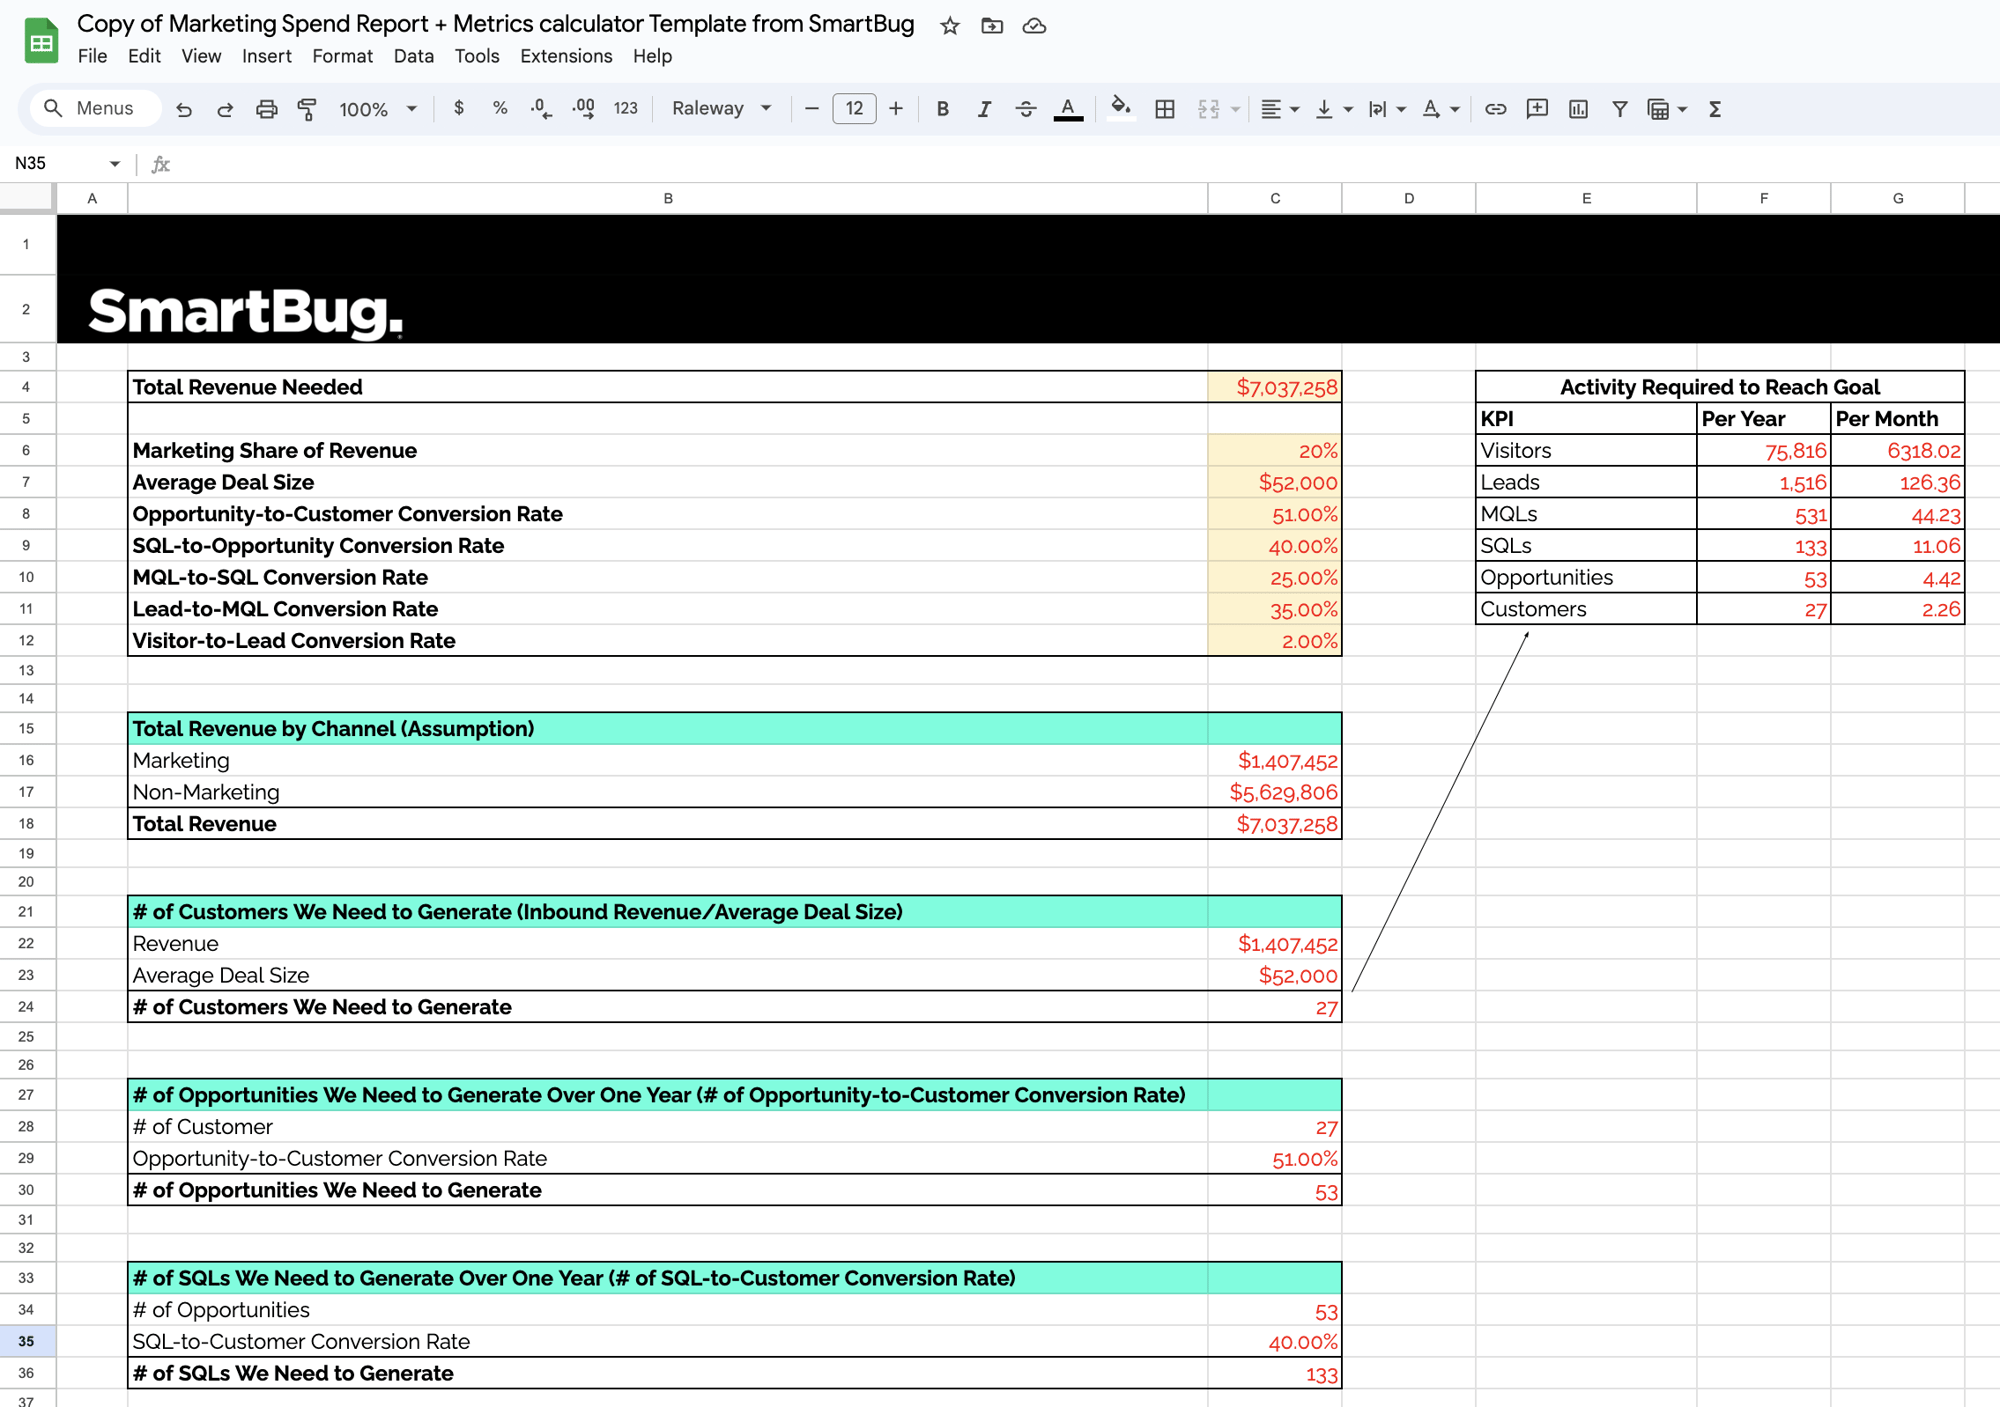Open the File menu
Viewport: 2000px width, 1407px height.
[x=92, y=56]
